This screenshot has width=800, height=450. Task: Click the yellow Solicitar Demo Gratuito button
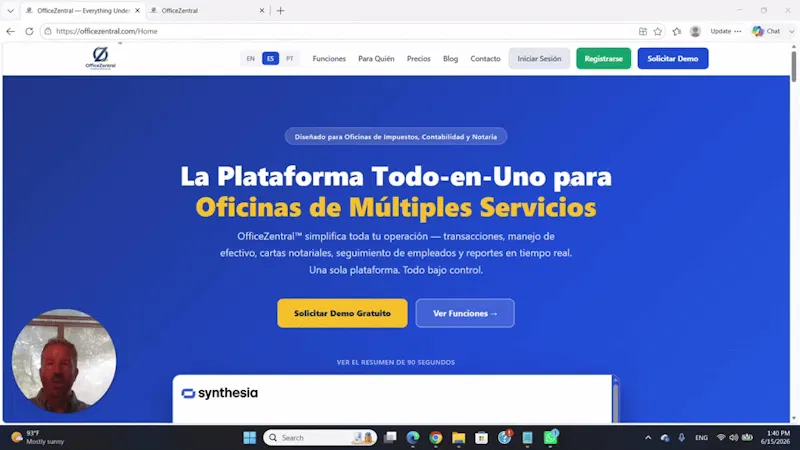(342, 313)
